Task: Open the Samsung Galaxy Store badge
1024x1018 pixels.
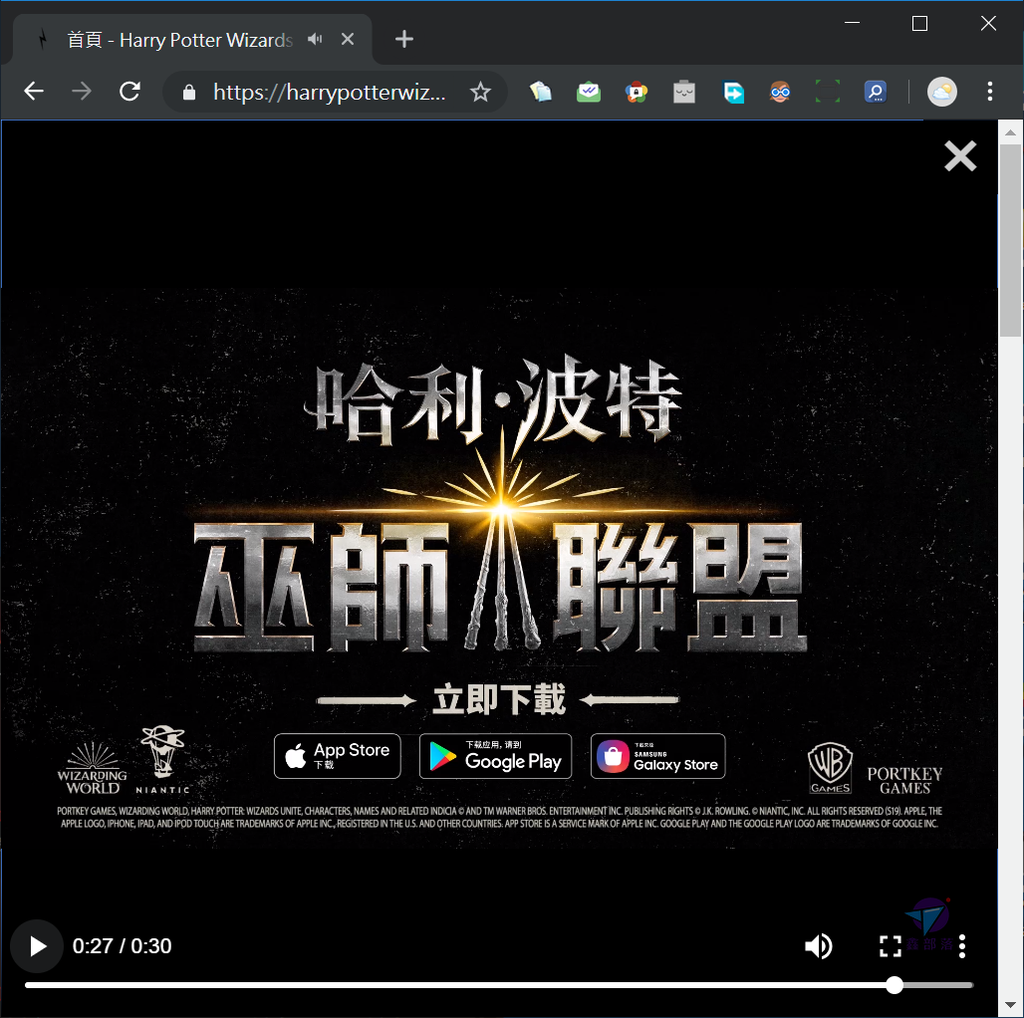Action: 658,756
